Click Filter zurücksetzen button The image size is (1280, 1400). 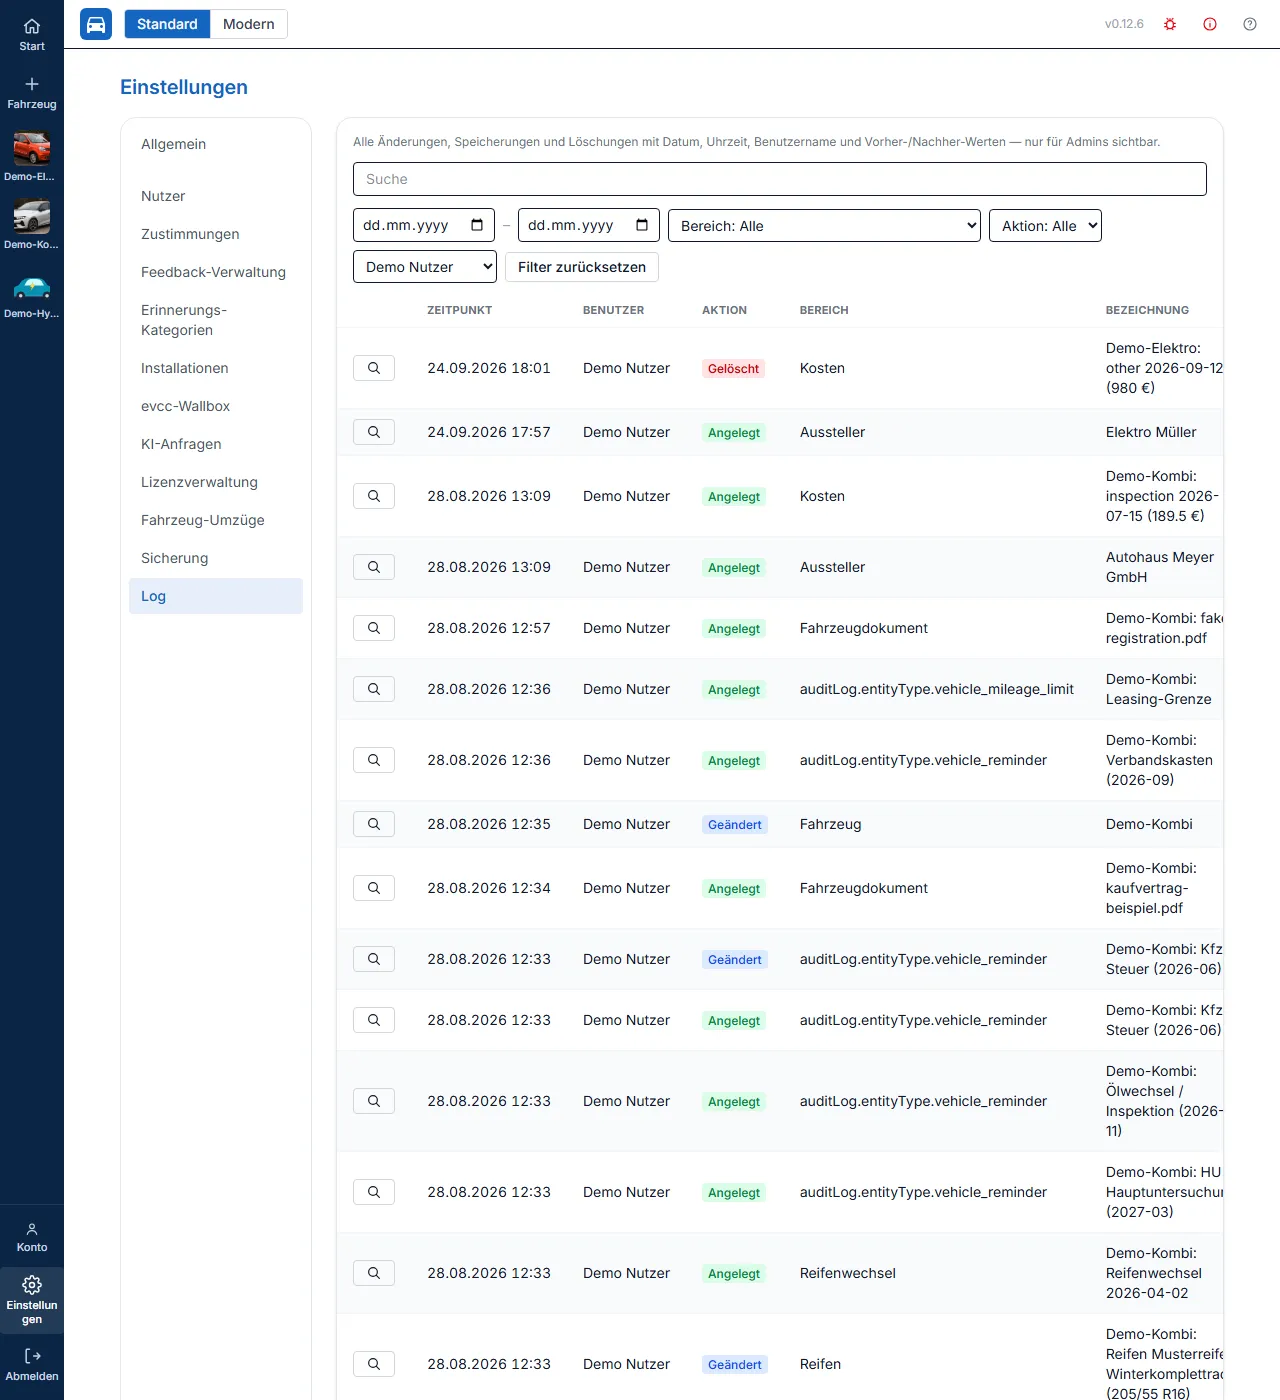(x=582, y=267)
